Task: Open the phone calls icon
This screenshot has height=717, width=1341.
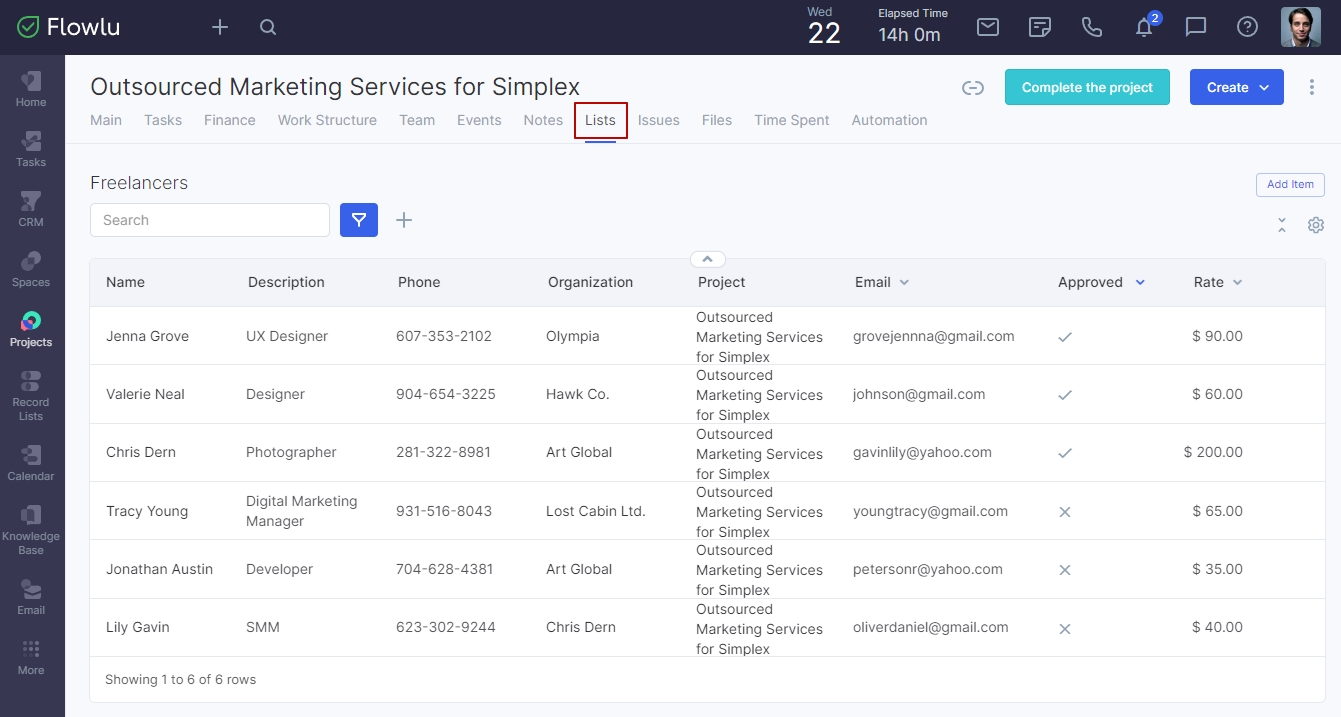Action: click(x=1092, y=27)
